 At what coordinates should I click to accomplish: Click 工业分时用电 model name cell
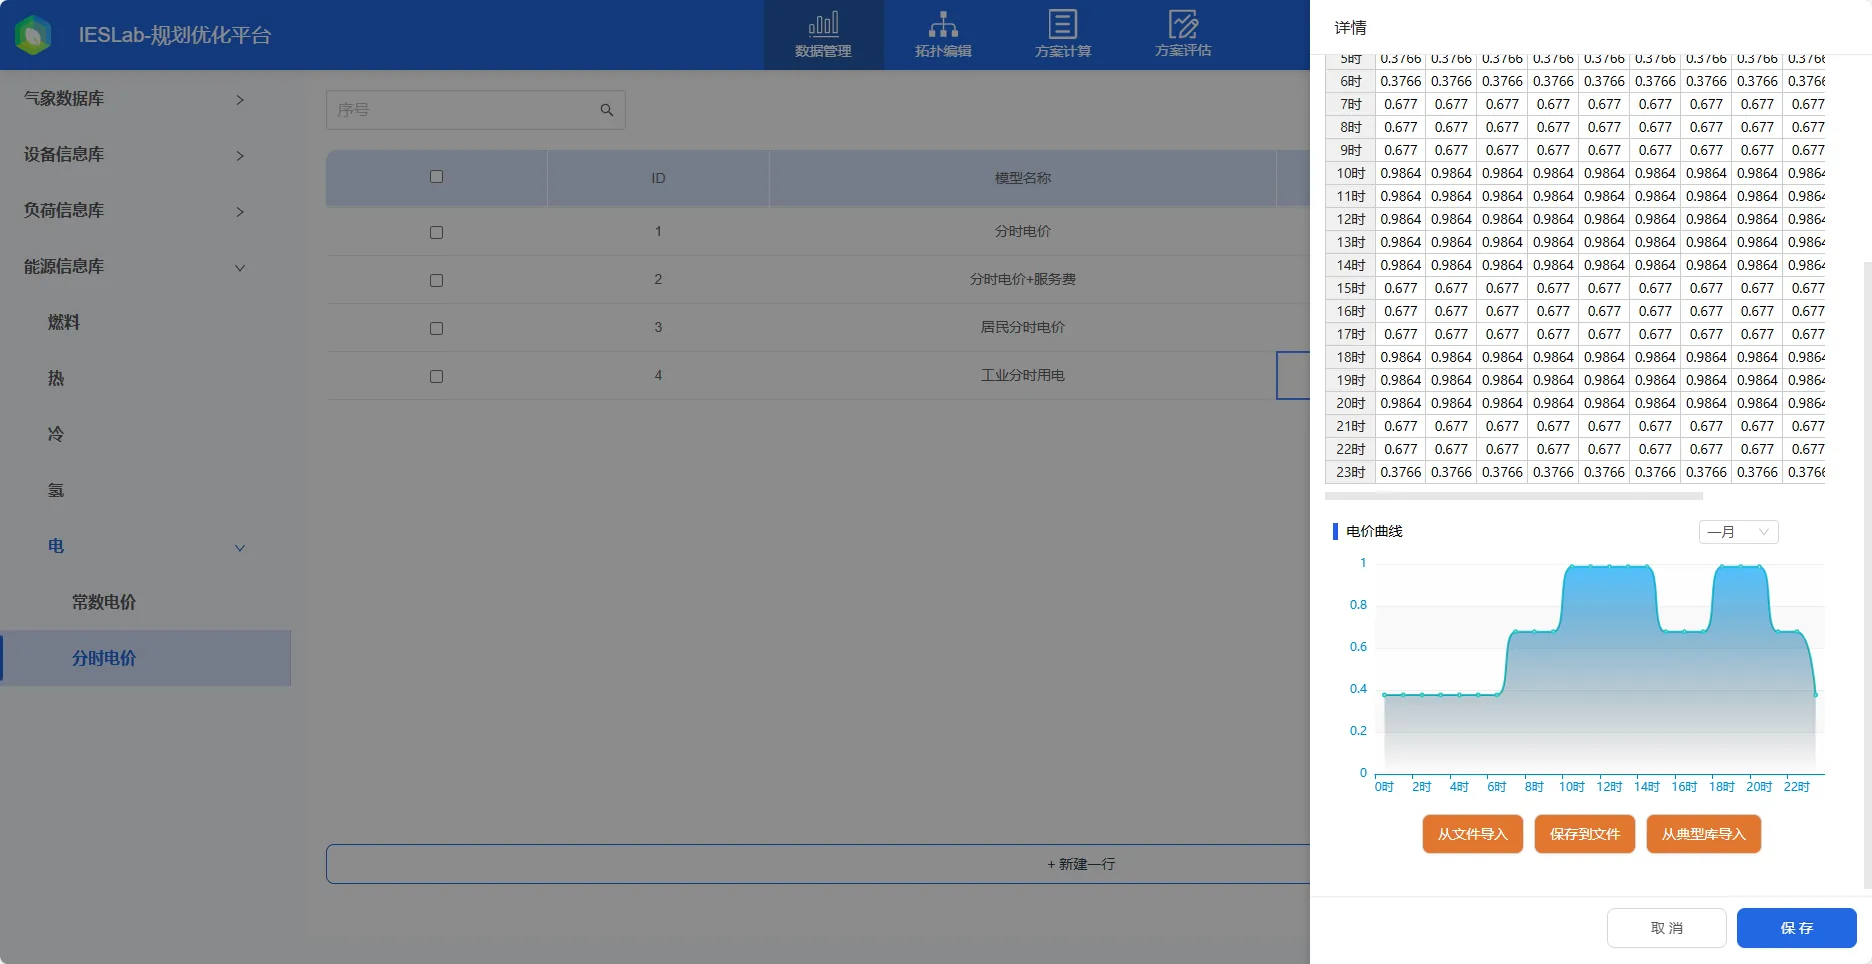coord(1022,375)
